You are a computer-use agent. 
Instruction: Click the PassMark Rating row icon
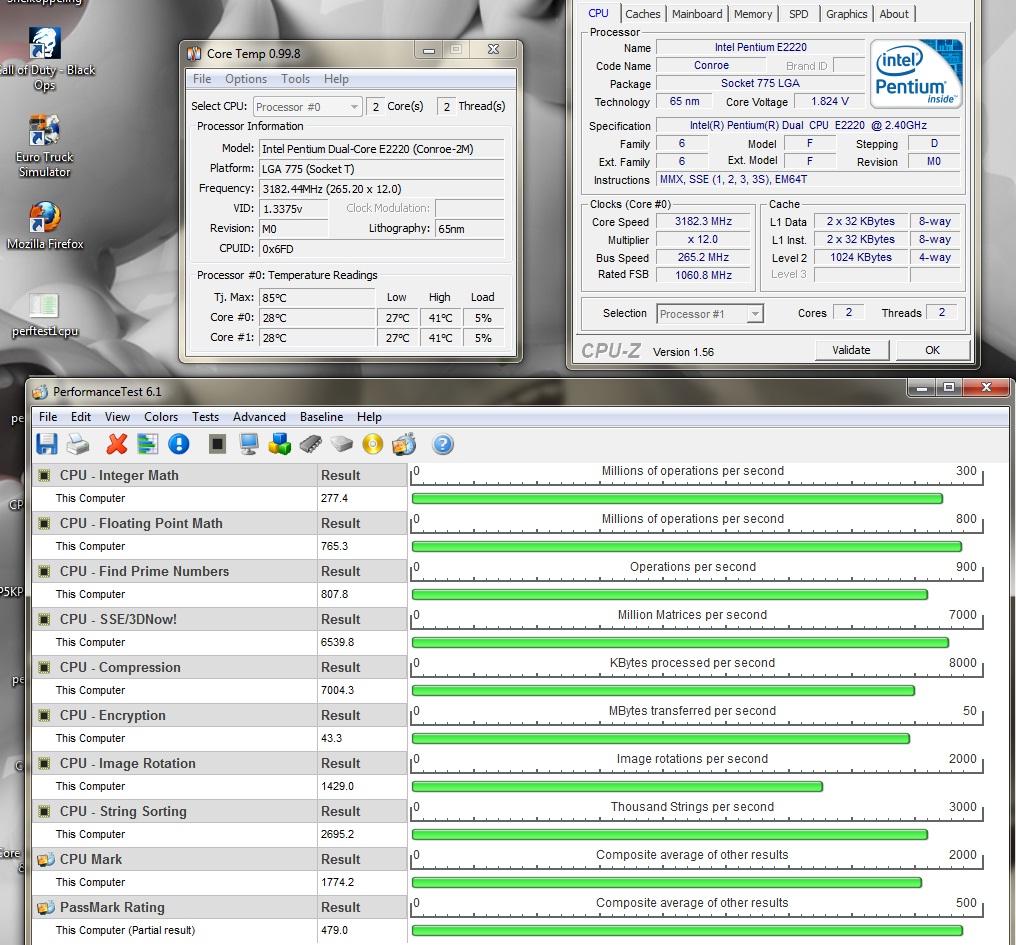click(x=45, y=907)
